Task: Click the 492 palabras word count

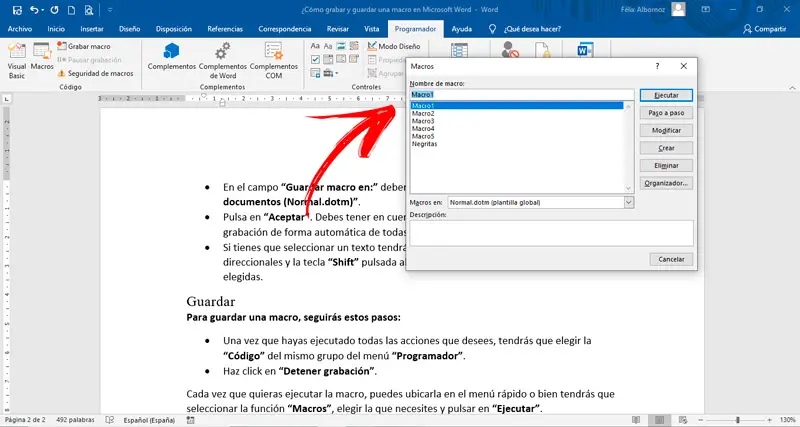Action: 77,420
